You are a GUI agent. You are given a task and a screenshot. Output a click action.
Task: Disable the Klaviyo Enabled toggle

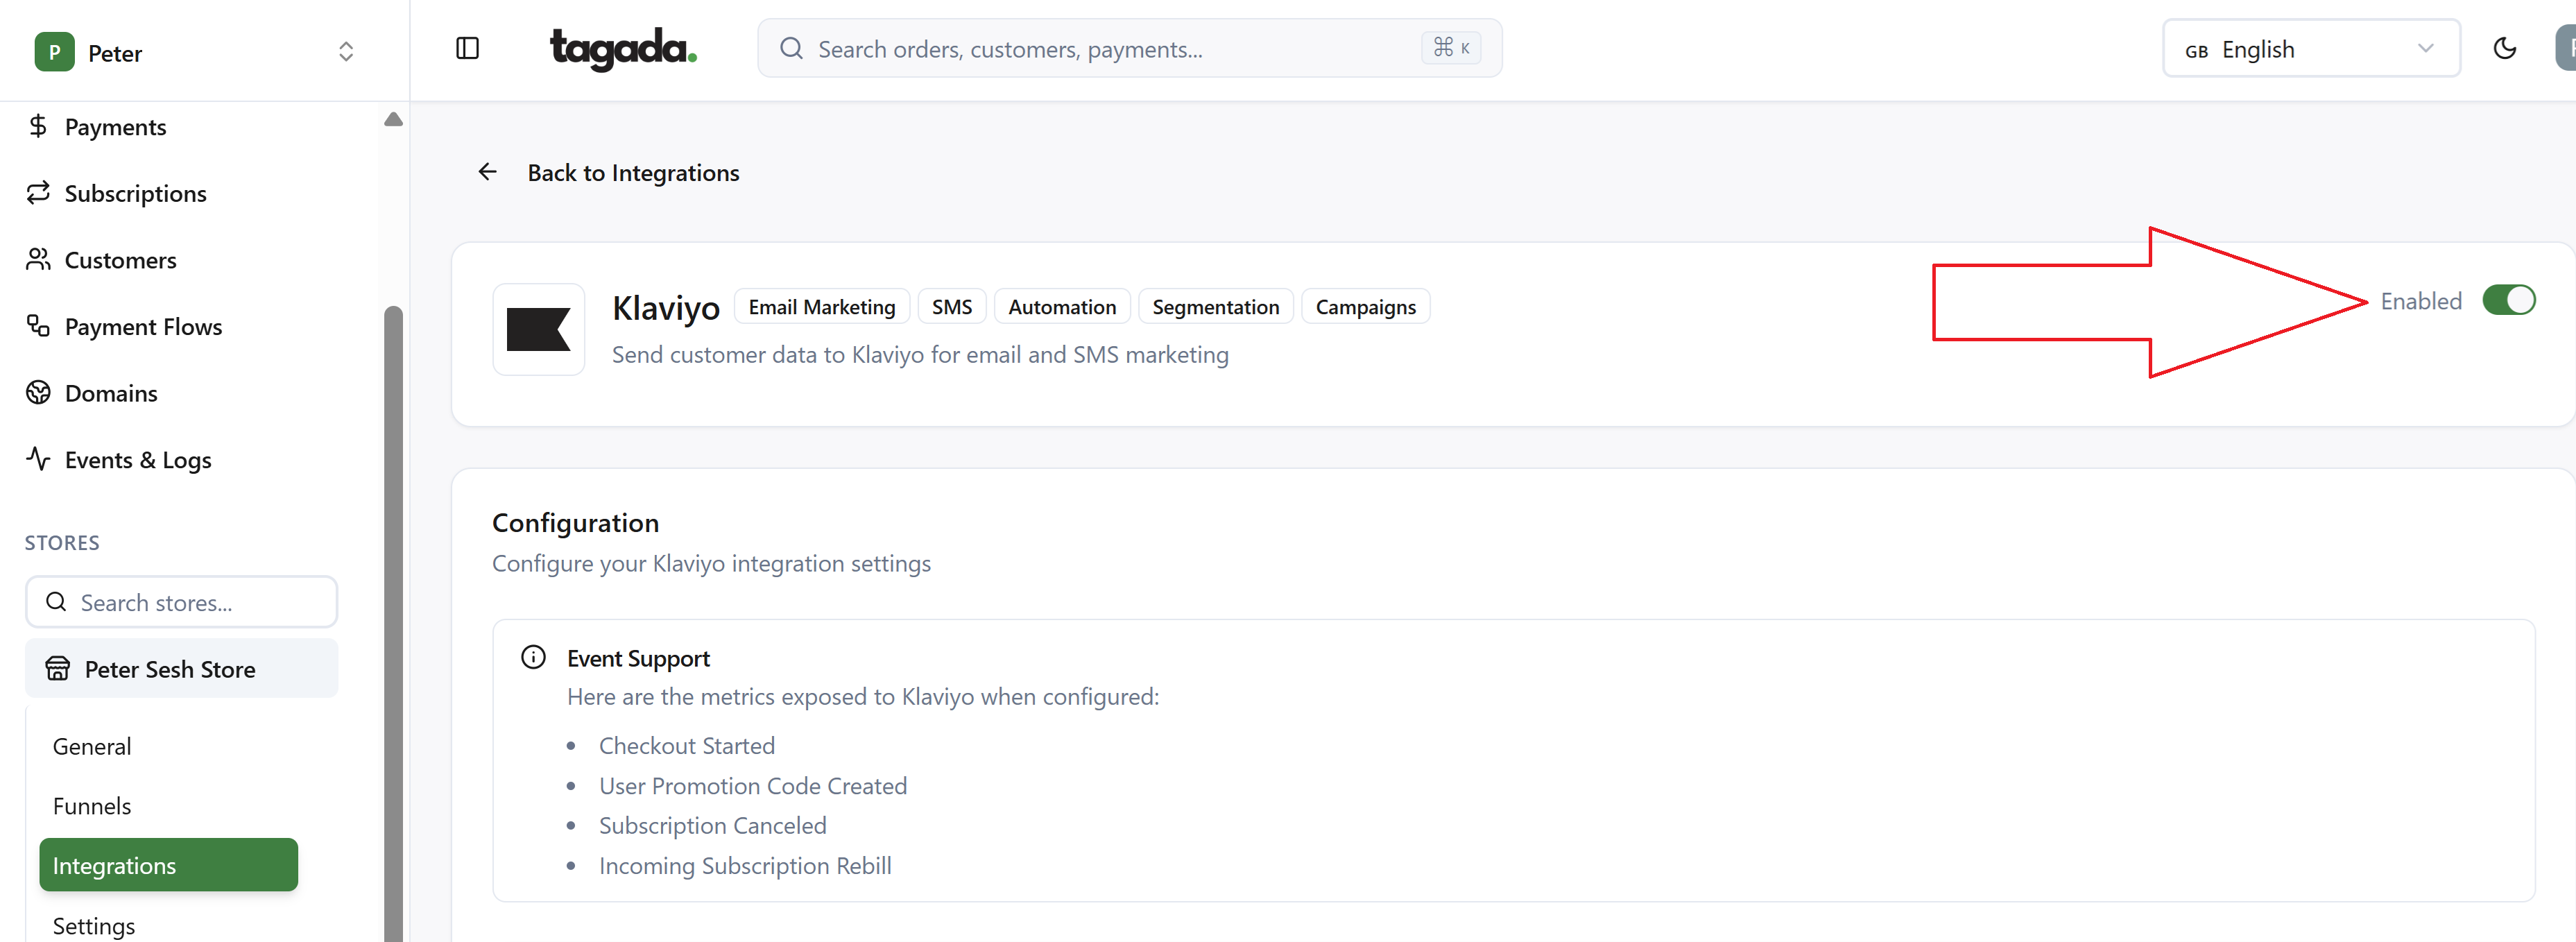pos(2508,300)
